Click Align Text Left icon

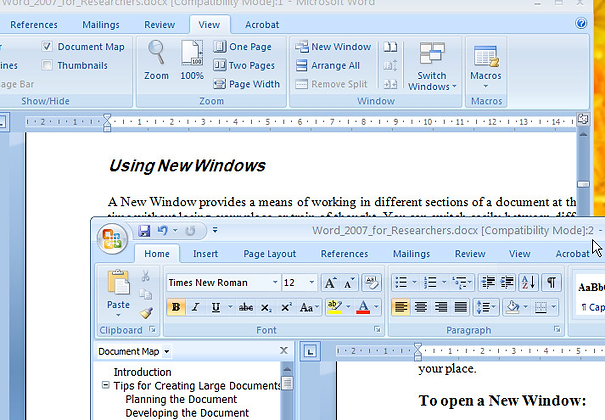point(401,307)
